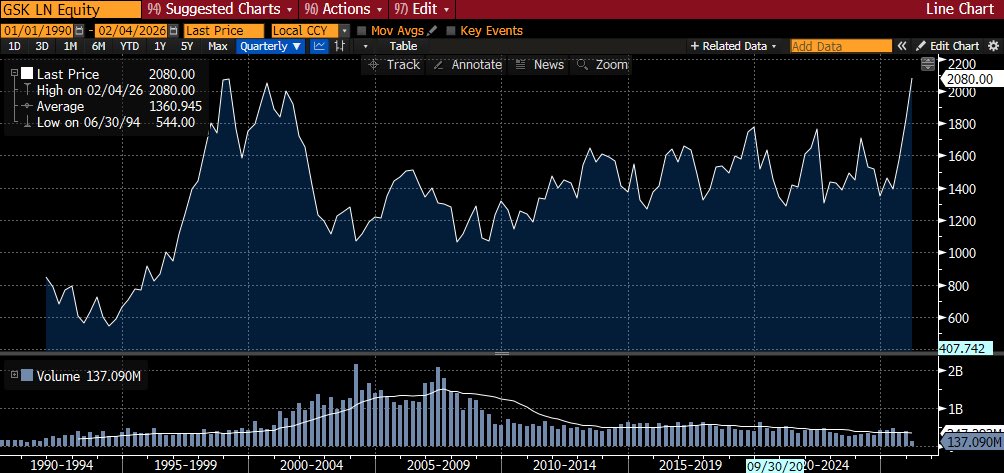Click the 2015-2019 x-axis label
This screenshot has width=1004, height=473.
click(x=690, y=465)
